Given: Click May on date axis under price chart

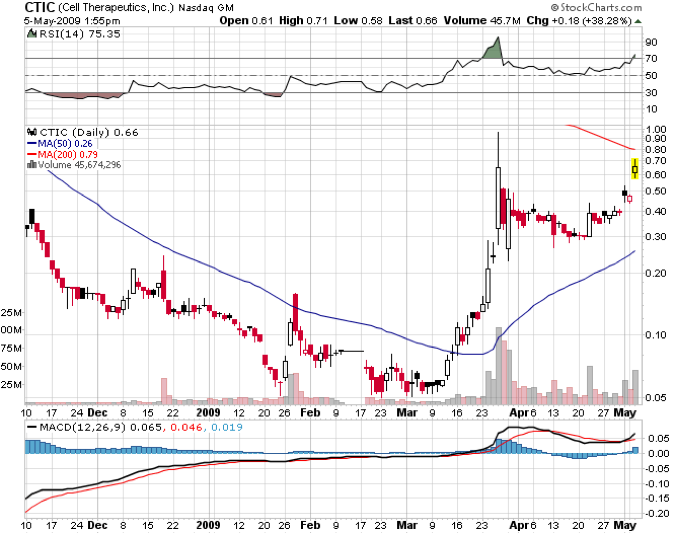Looking at the screenshot, I should pos(625,412).
